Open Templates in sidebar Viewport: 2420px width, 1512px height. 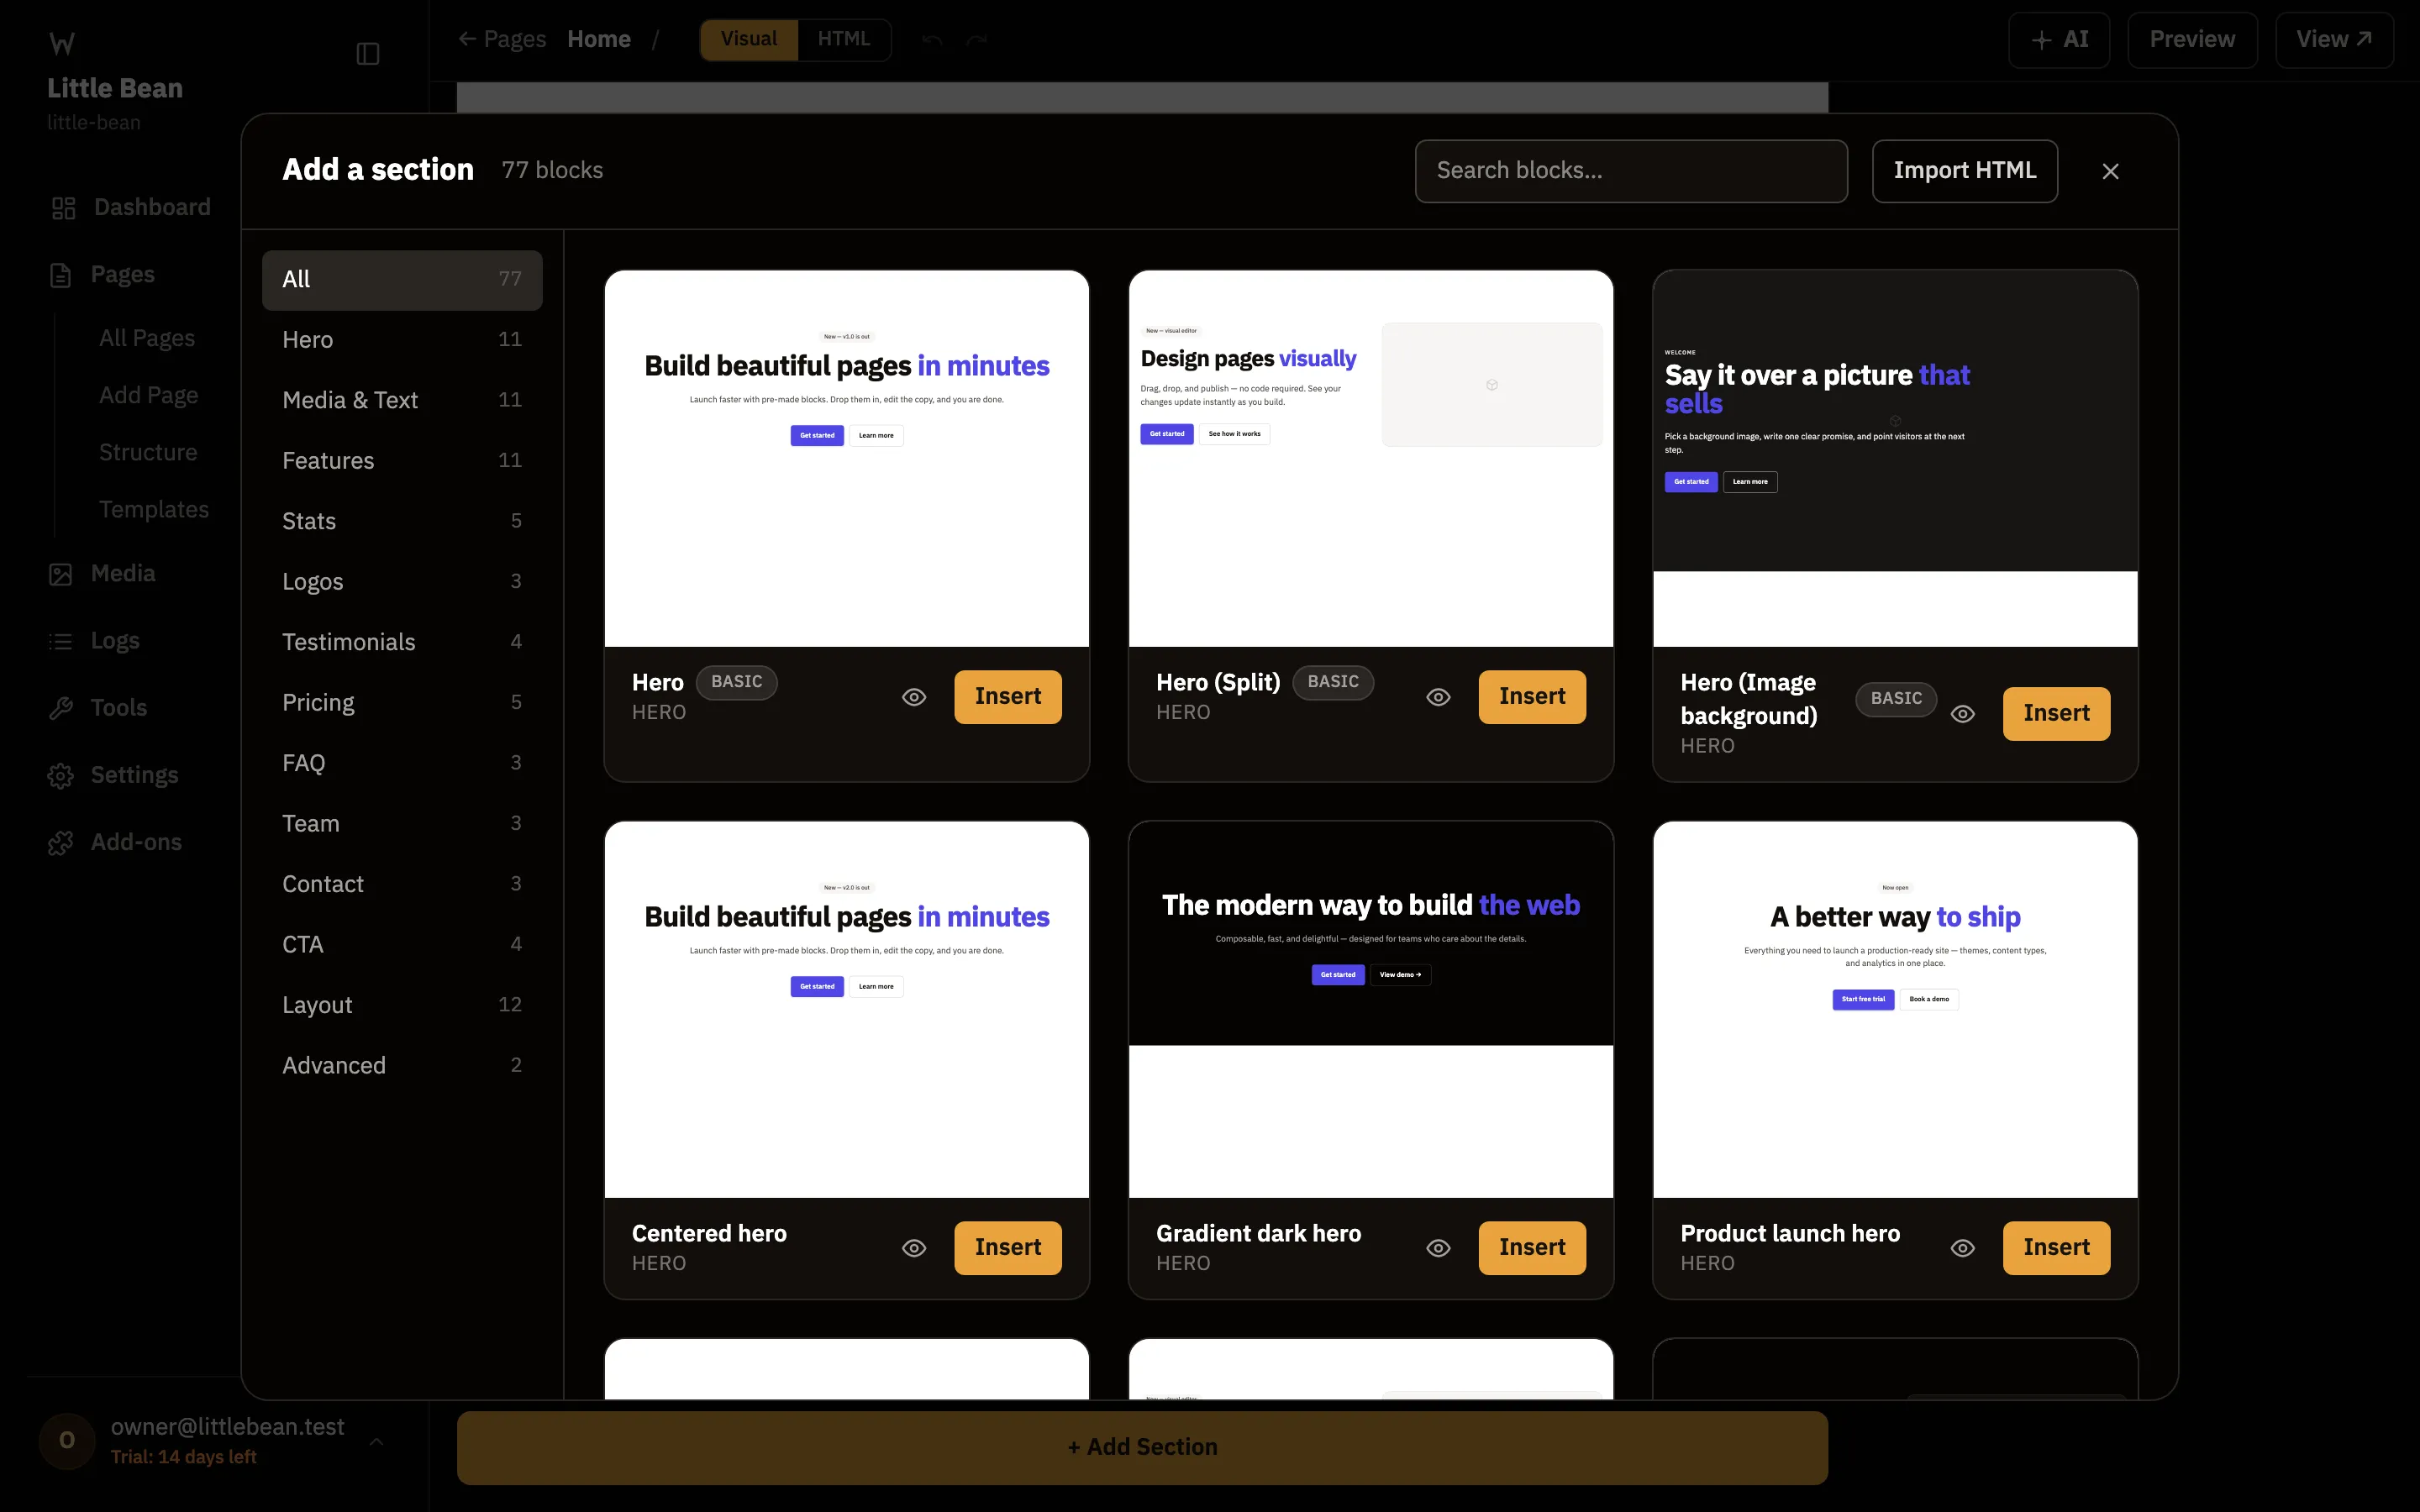pos(154,510)
